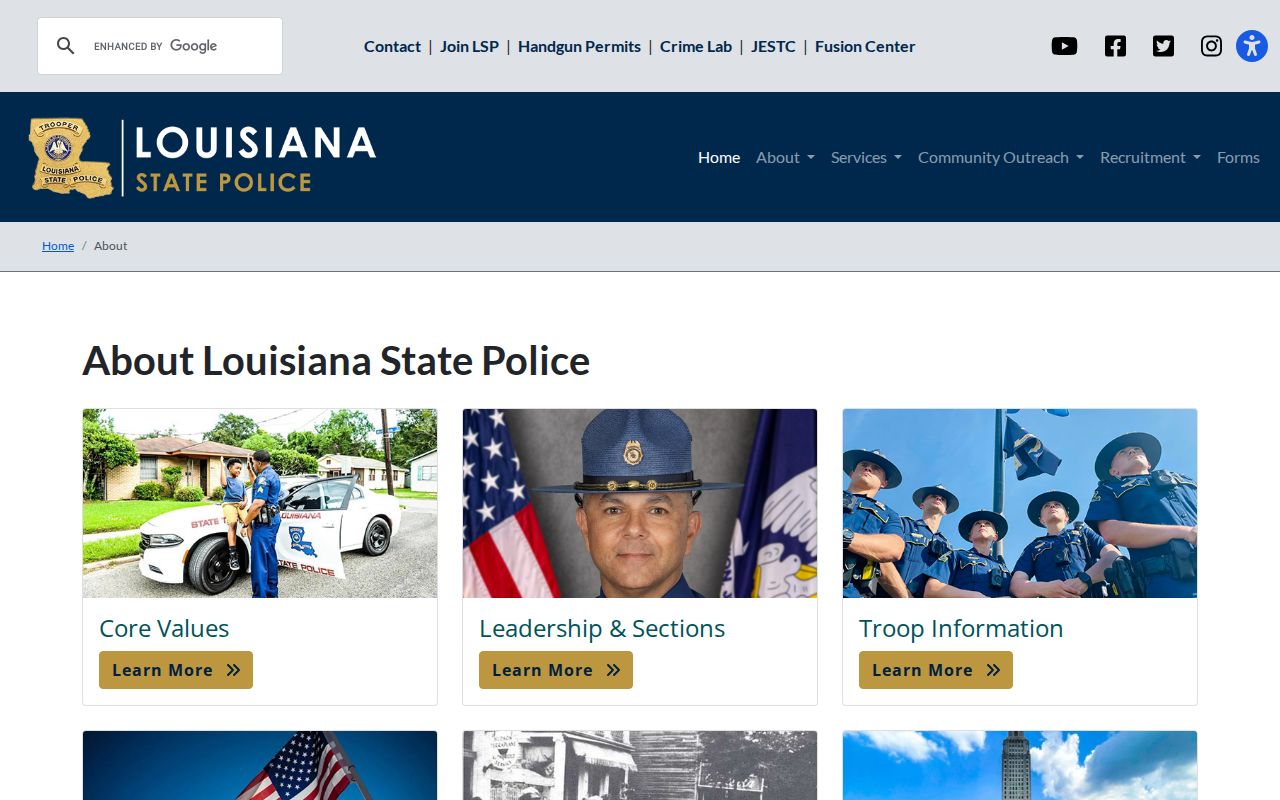The width and height of the screenshot is (1280, 800).
Task: Expand the Services dropdown menu
Action: (x=866, y=157)
